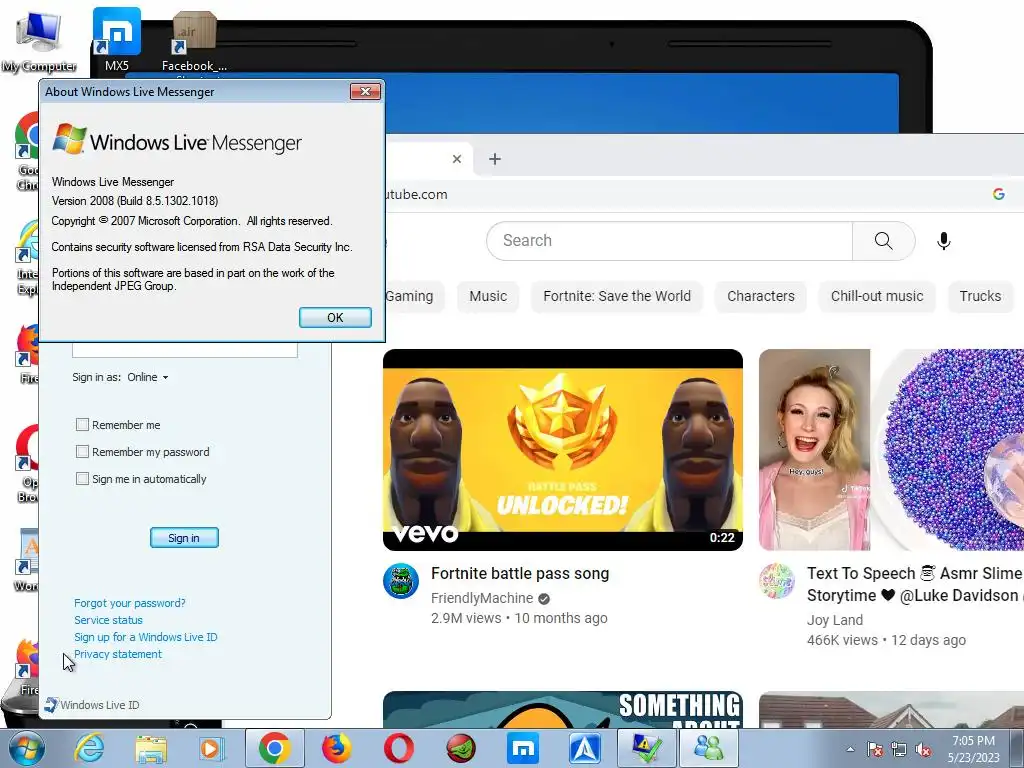Click the YouTube Search box

click(669, 241)
